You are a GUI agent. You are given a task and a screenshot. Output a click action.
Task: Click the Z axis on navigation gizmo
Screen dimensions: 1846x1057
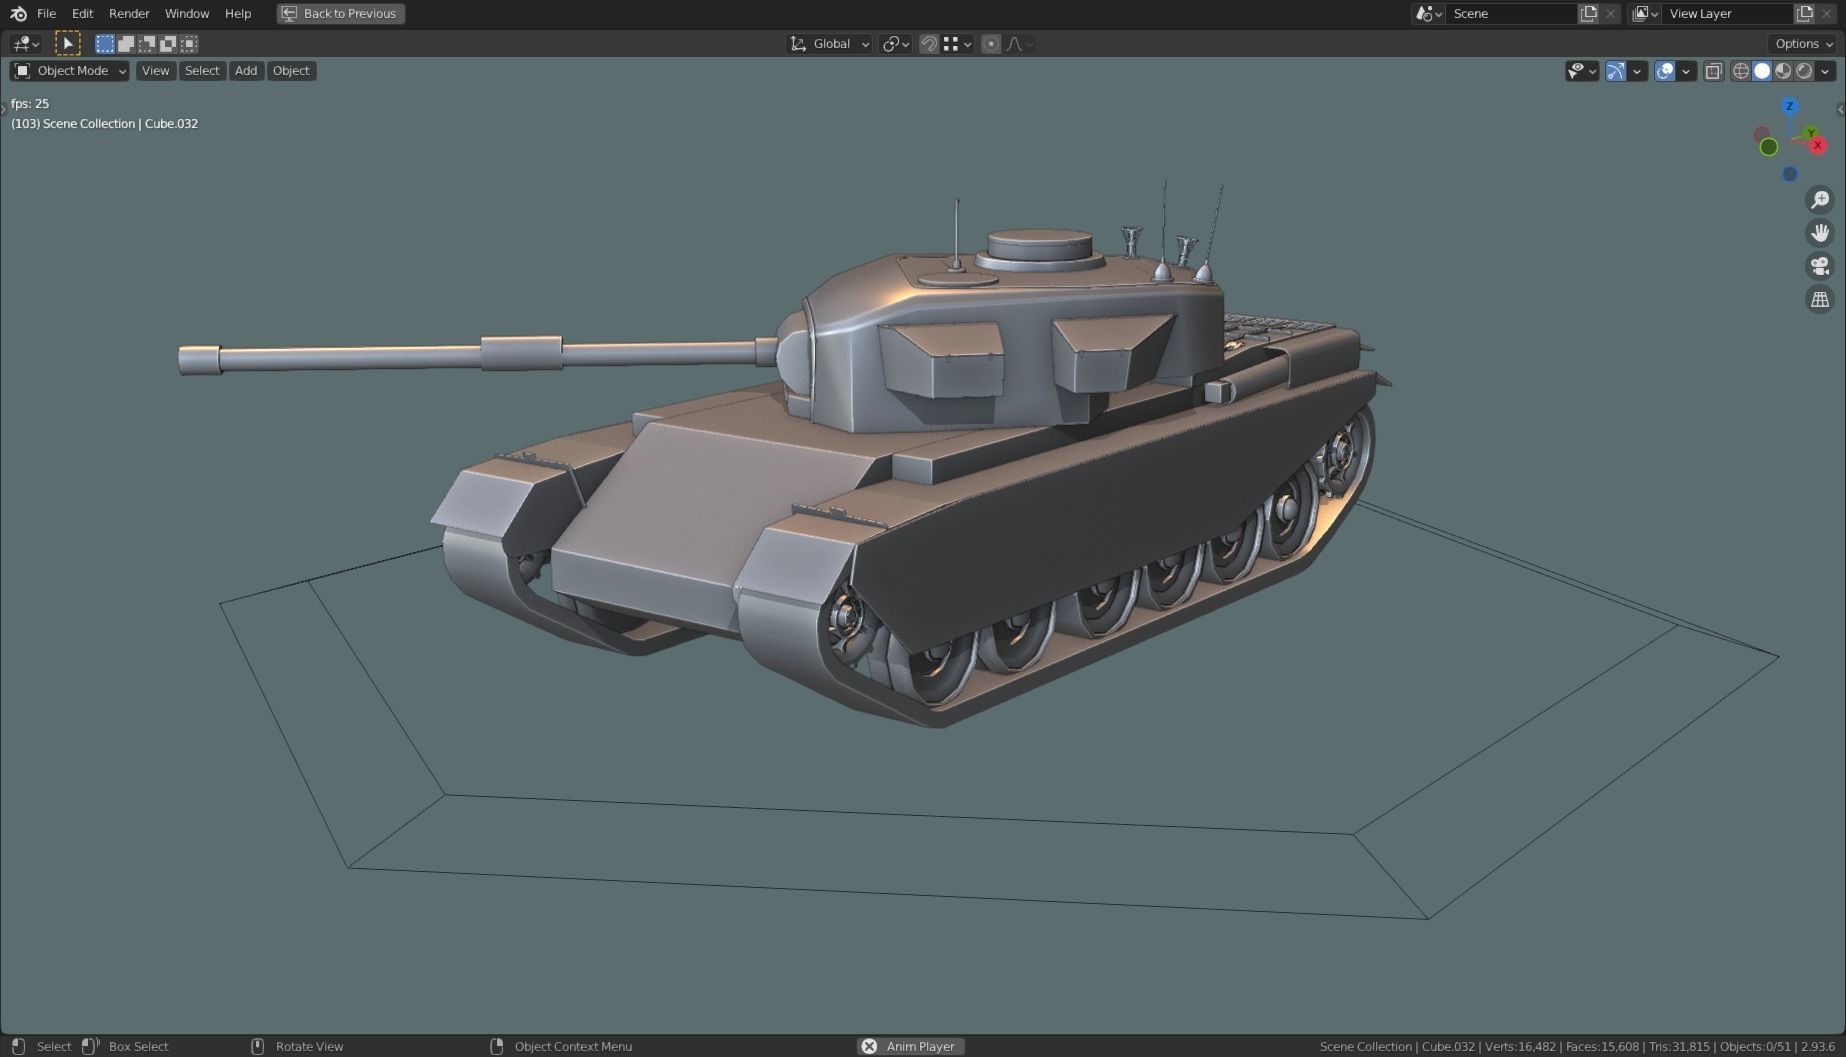[x=1790, y=106]
